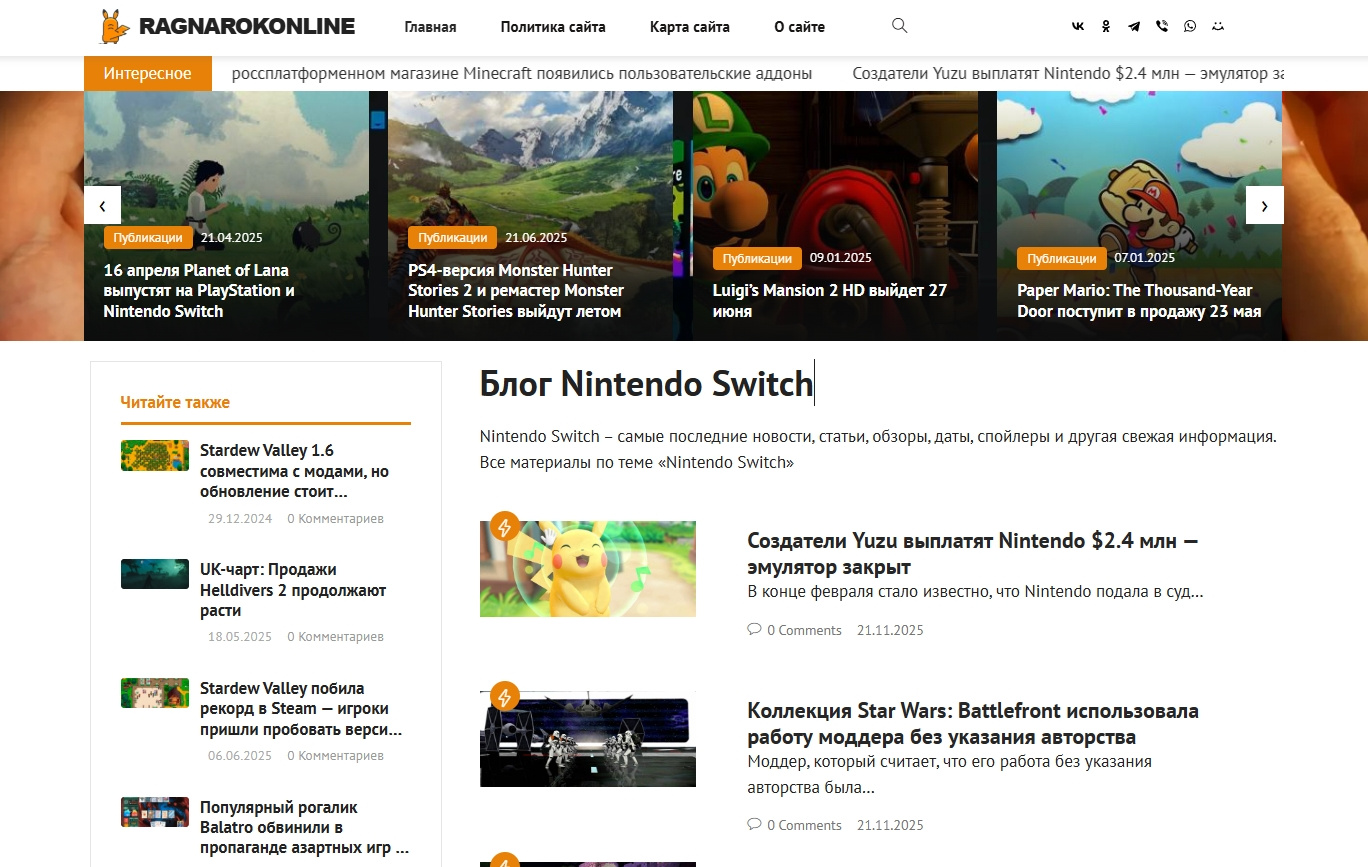The image size is (1368, 867).
Task: Click the orange fox logo icon
Action: (x=115, y=27)
